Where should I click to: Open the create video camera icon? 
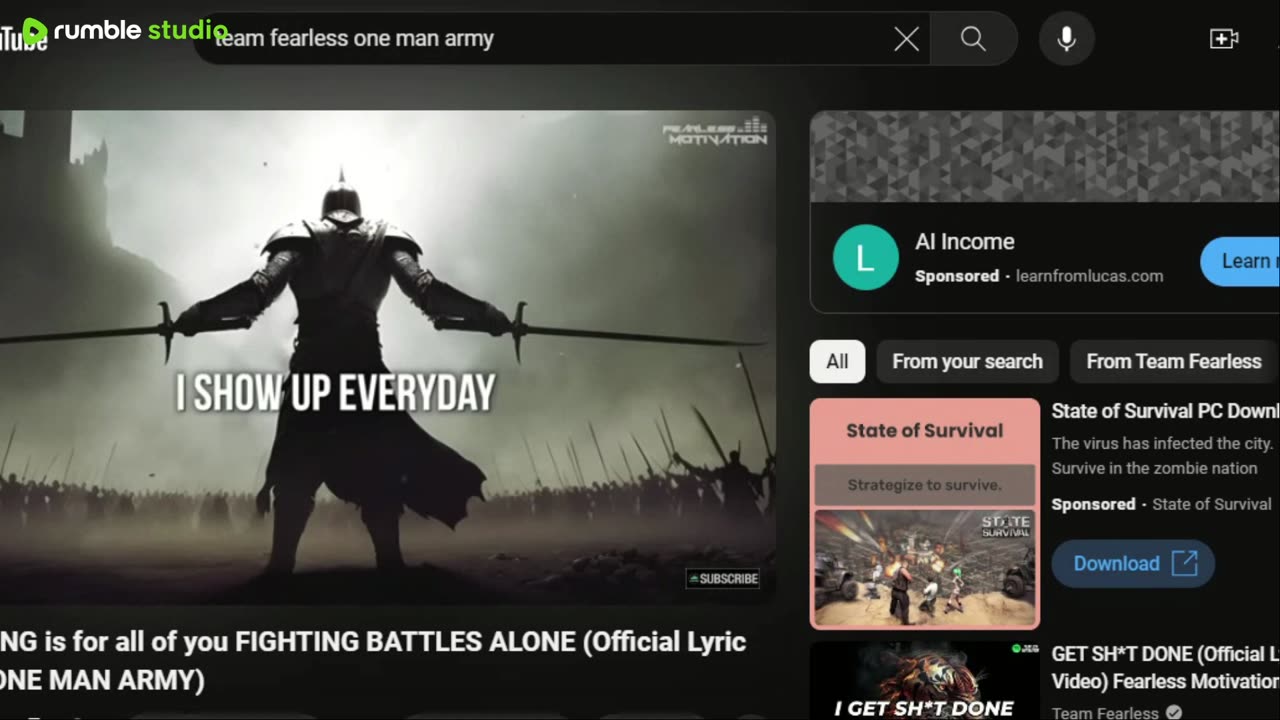pyautogui.click(x=1224, y=39)
